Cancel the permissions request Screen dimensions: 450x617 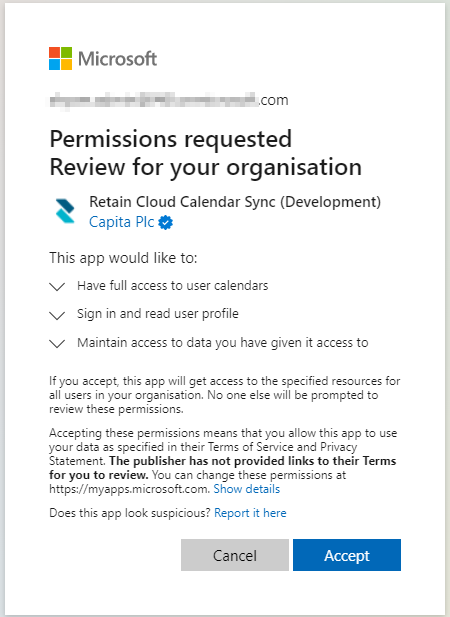pyautogui.click(x=235, y=555)
